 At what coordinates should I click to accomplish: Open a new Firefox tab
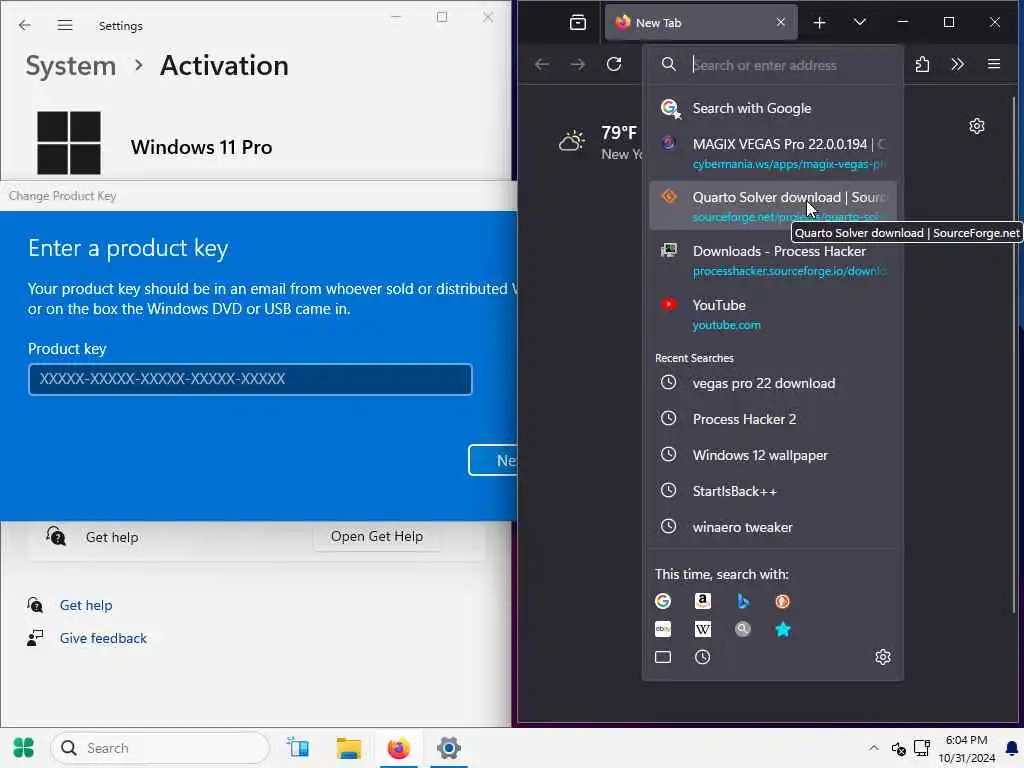(820, 23)
